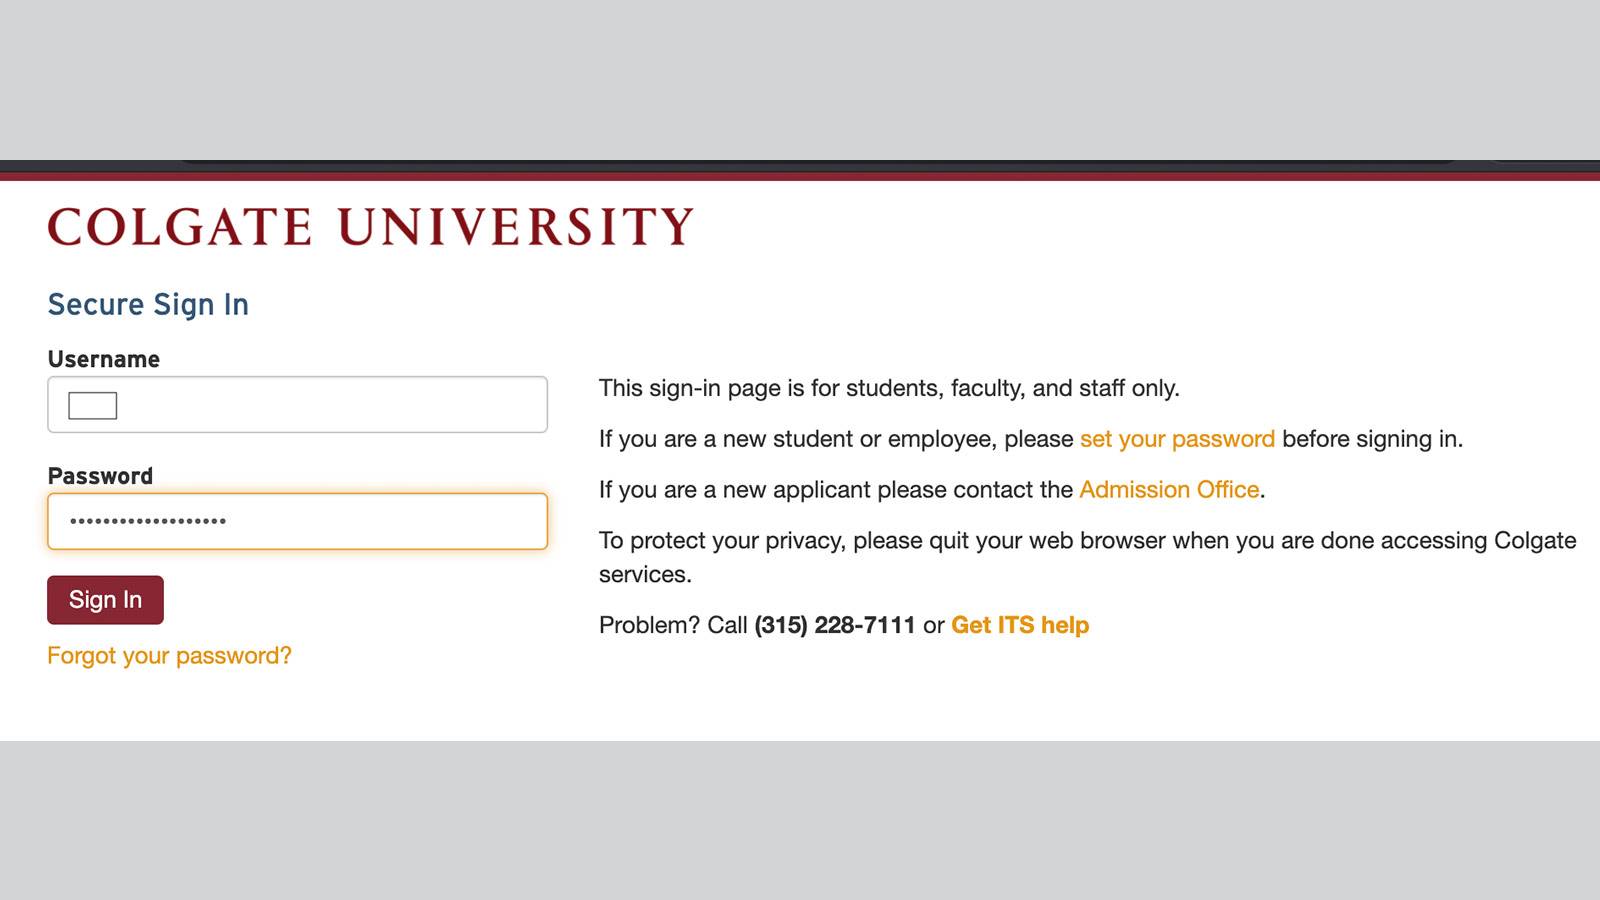
Task: Click the new student or employee text
Action: [835, 439]
